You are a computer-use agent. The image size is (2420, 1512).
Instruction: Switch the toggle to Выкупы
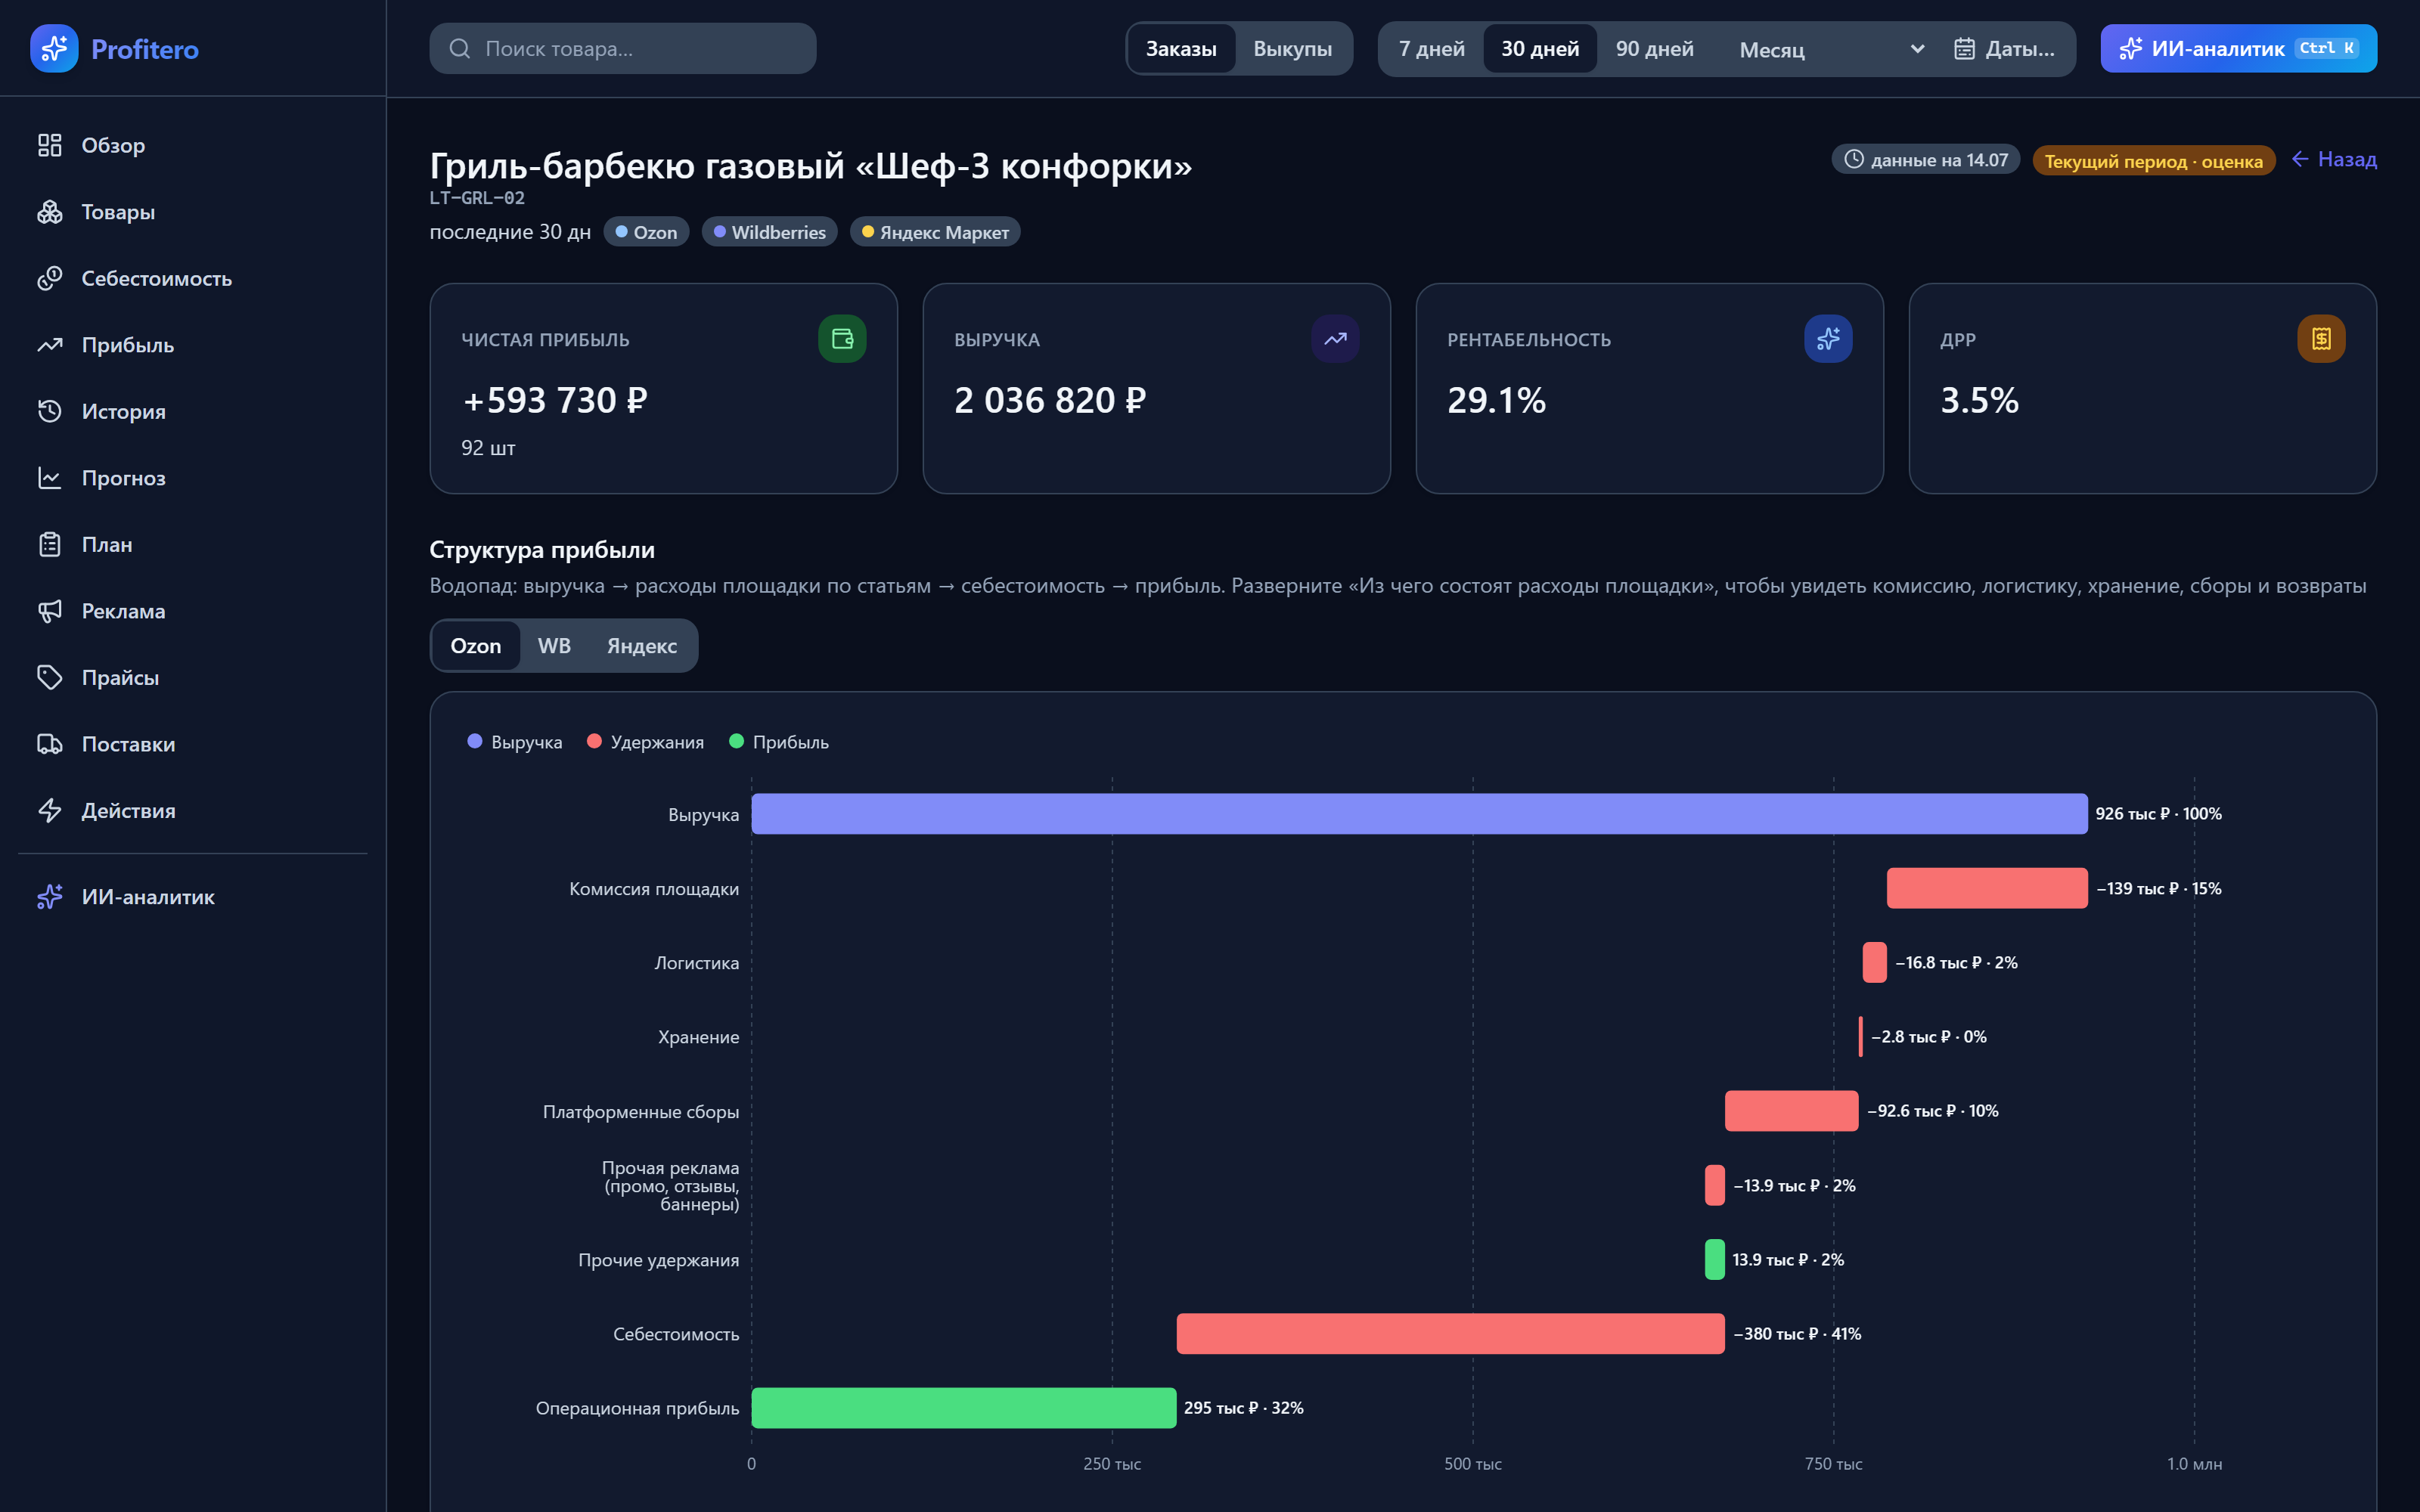(x=1292, y=48)
